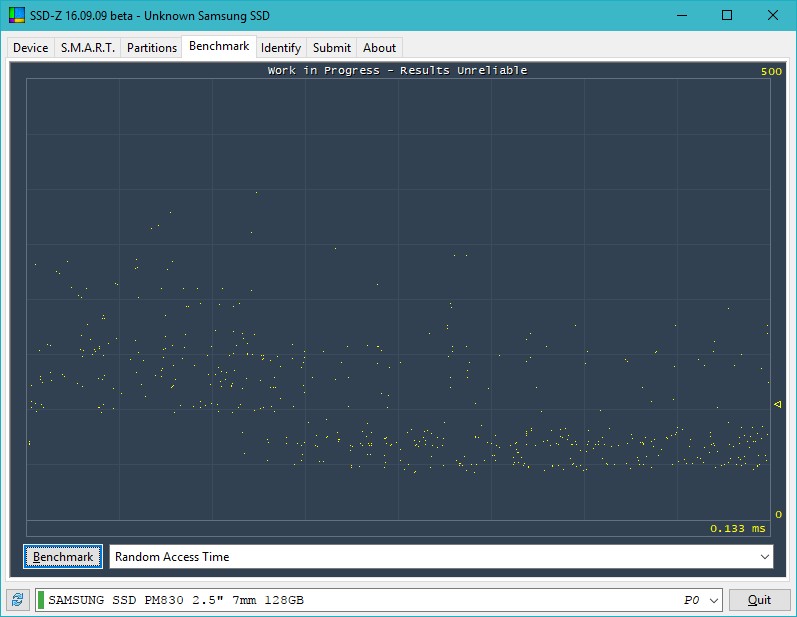
Task: Click the 0.133 ms result reading
Action: point(737,529)
